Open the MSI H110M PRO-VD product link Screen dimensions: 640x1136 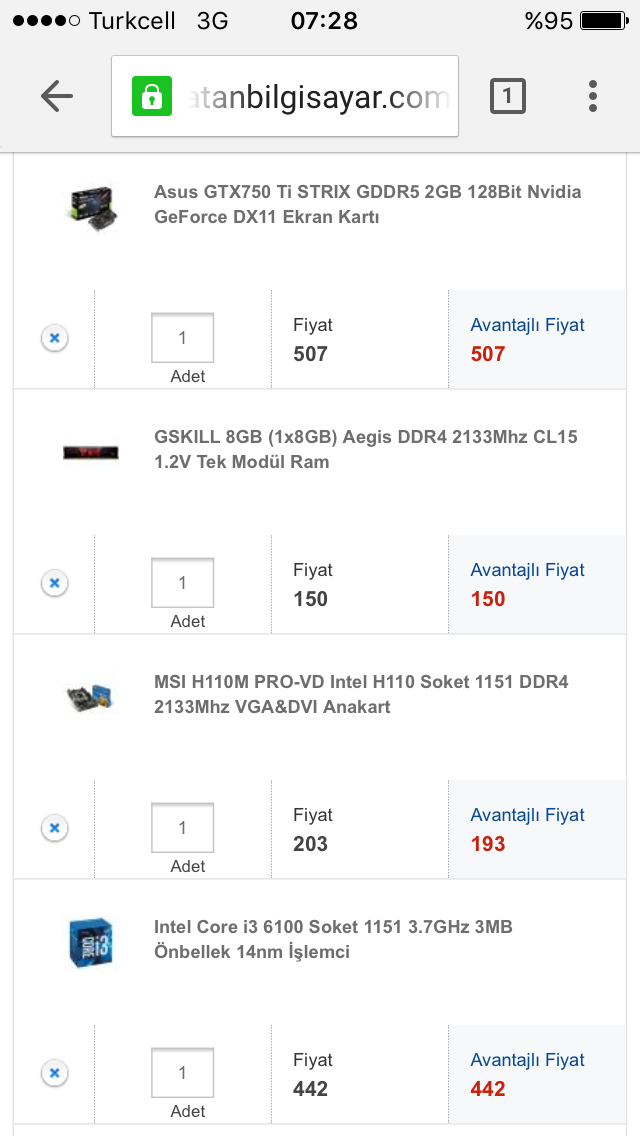tap(361, 694)
